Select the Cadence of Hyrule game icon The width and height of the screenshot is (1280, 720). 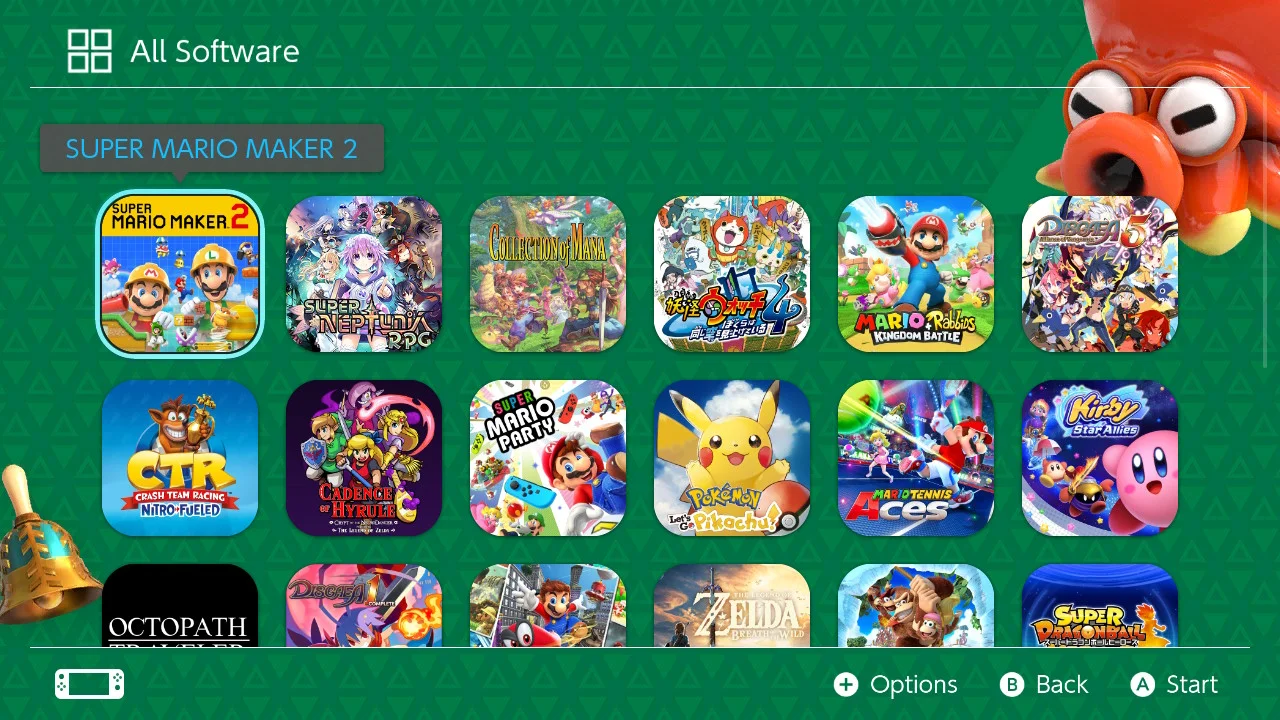364,457
